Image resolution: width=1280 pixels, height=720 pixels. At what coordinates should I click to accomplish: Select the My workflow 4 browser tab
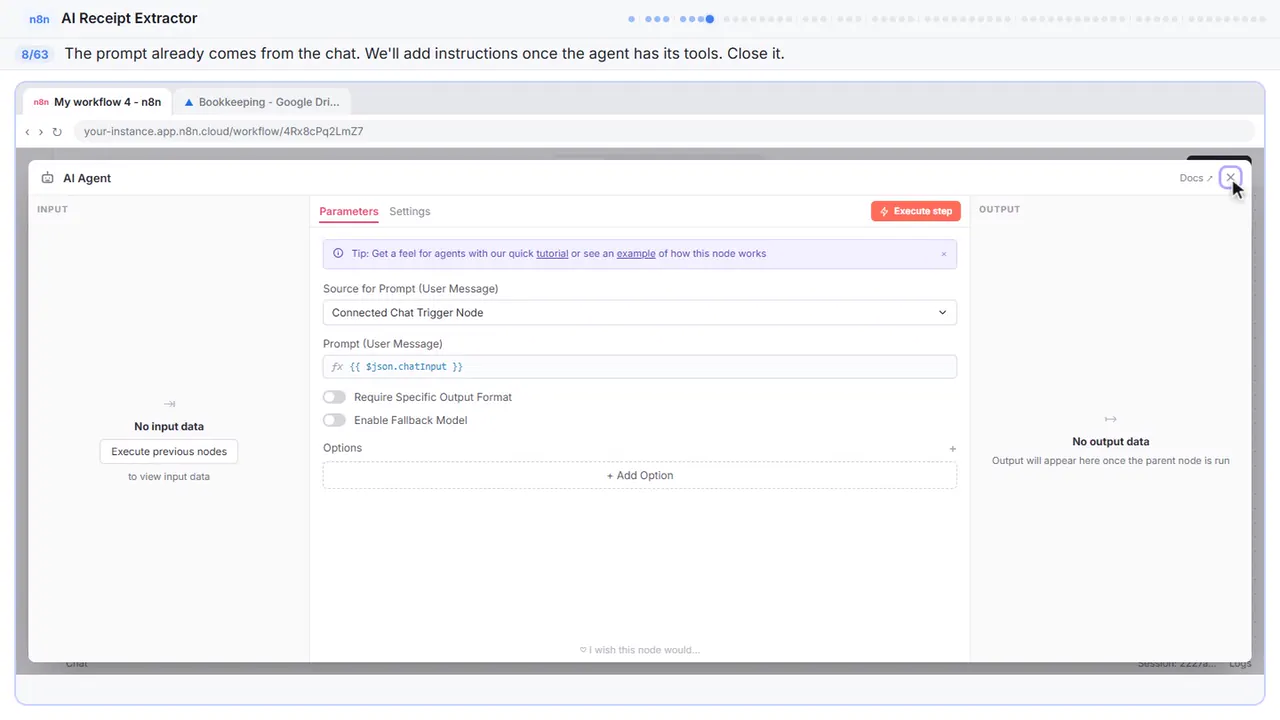[x=97, y=102]
